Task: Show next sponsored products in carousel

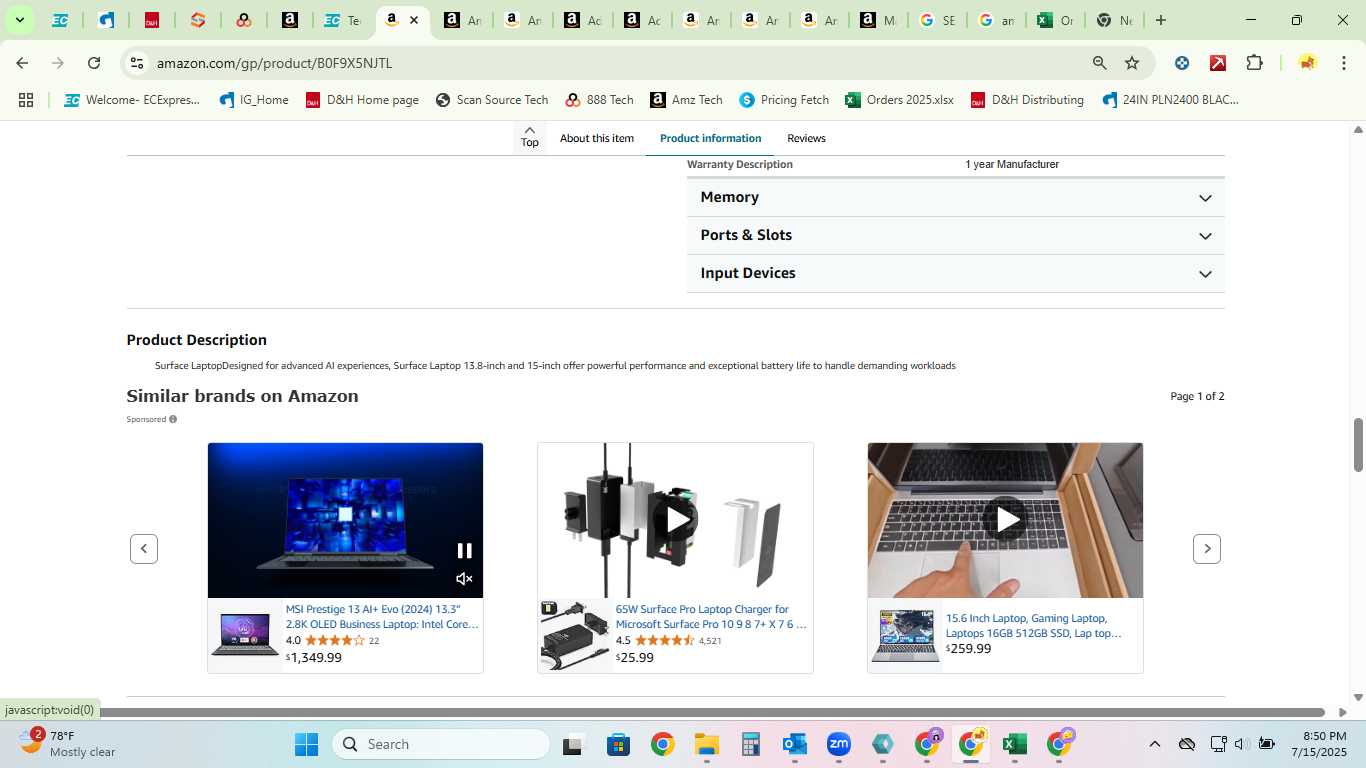Action: [1207, 548]
